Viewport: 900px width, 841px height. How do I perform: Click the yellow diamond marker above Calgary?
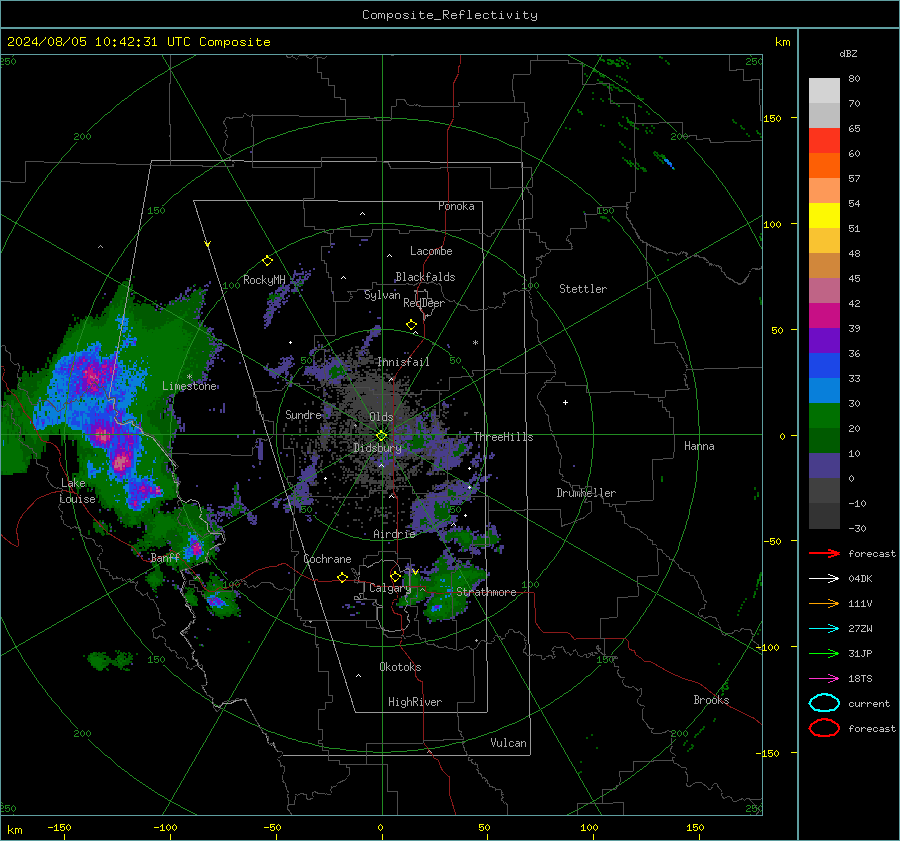click(395, 576)
